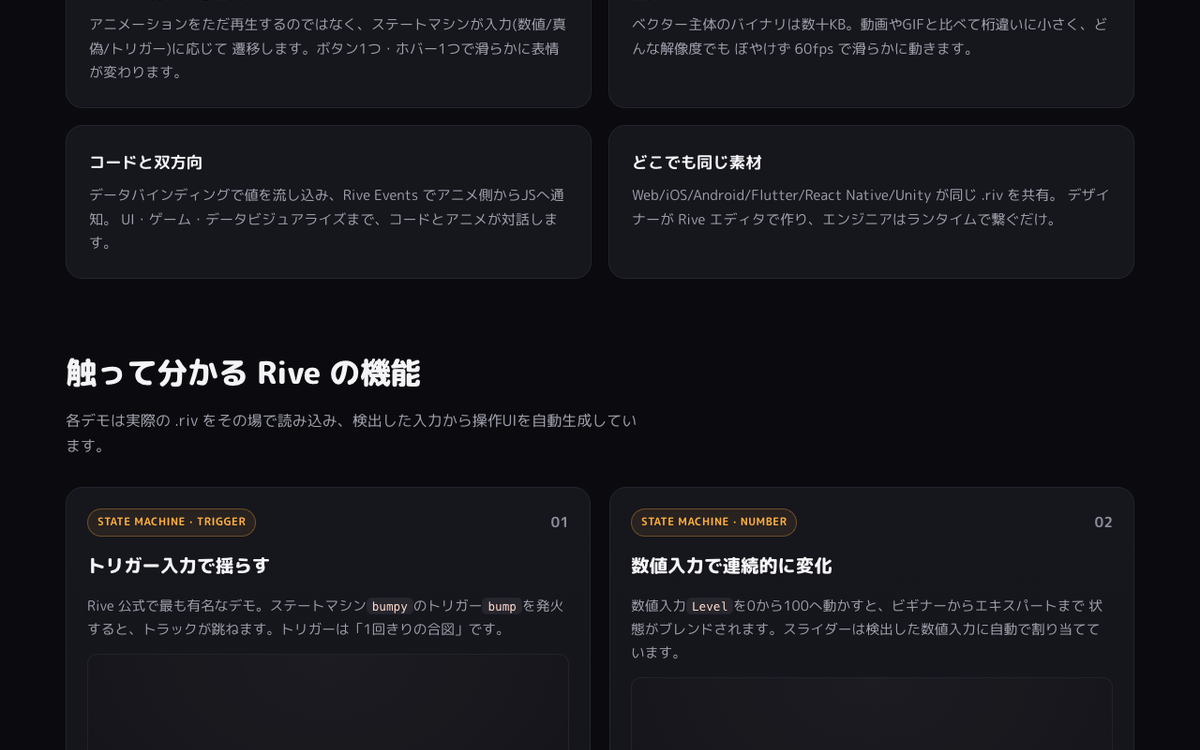The height and width of the screenshot is (750, 1200).
Task: Click the Rive Events data binding description
Action: coord(327,218)
